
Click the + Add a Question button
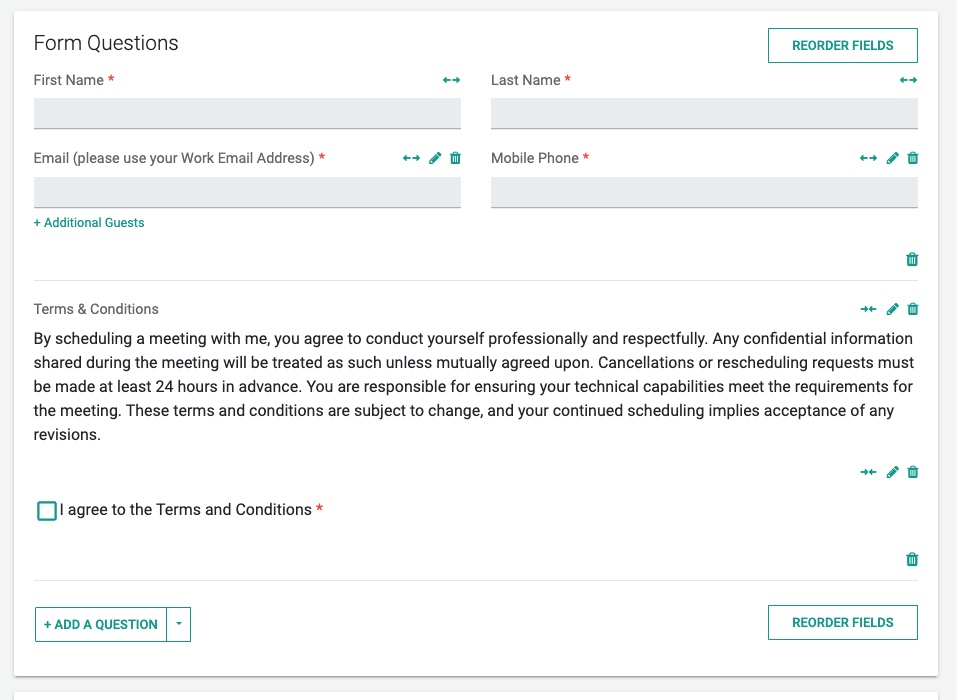pyautogui.click(x=101, y=624)
